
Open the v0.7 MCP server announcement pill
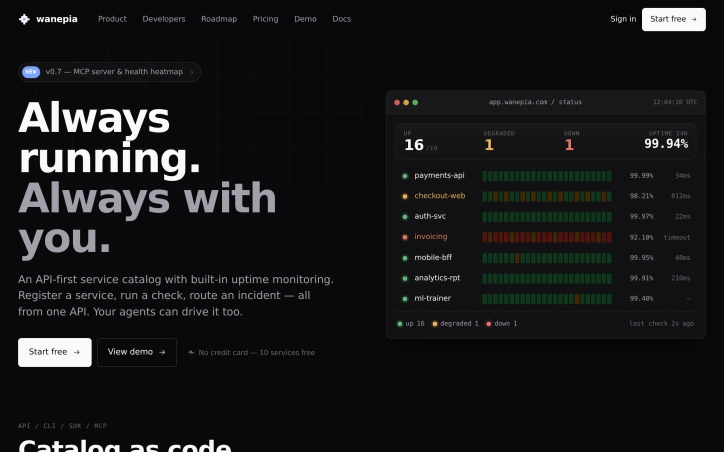(x=109, y=72)
